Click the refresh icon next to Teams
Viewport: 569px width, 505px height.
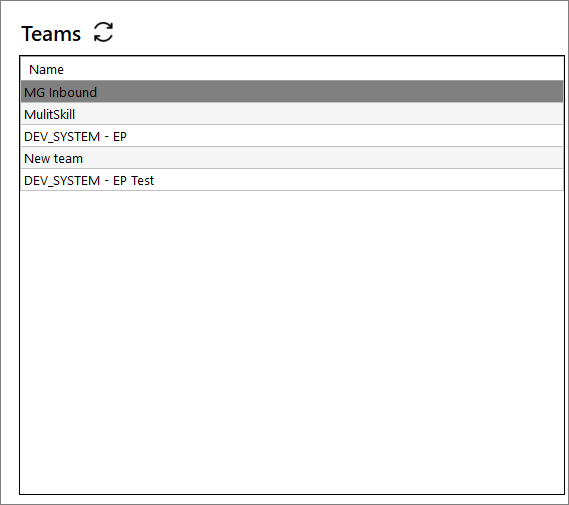point(103,32)
